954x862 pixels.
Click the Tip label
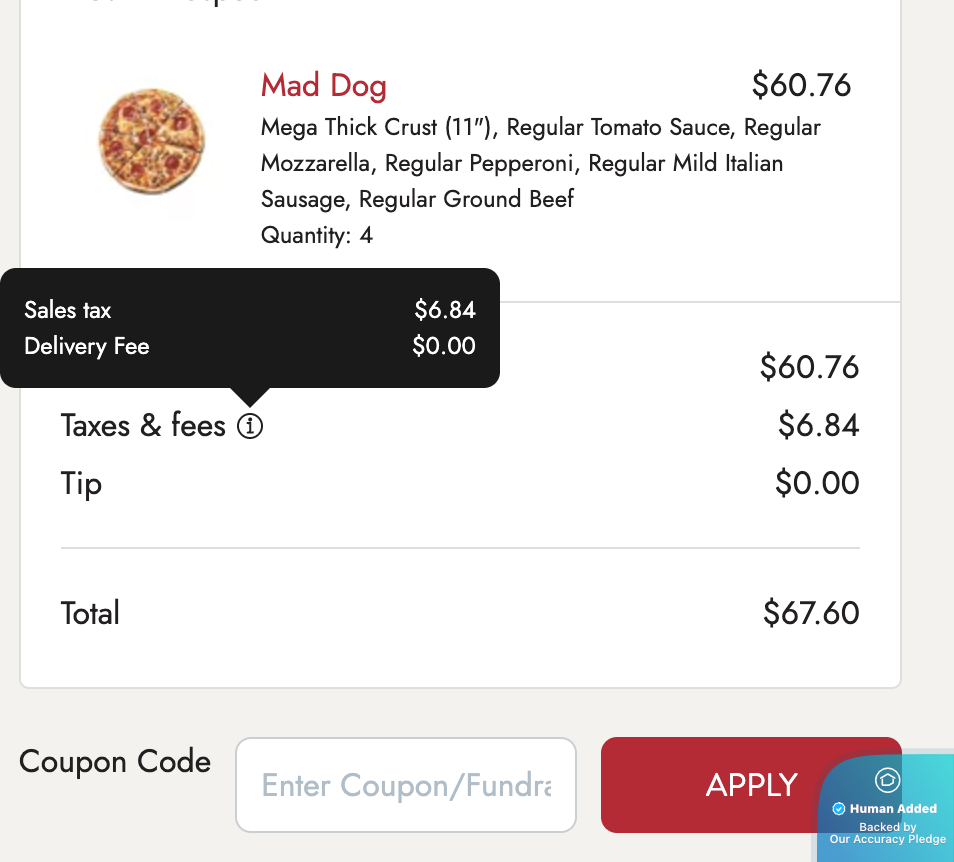pos(81,484)
